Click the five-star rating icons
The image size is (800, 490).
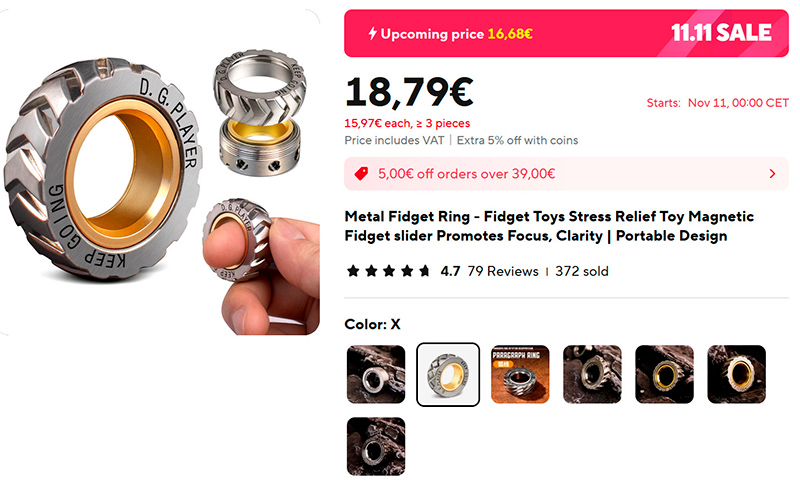click(x=388, y=271)
